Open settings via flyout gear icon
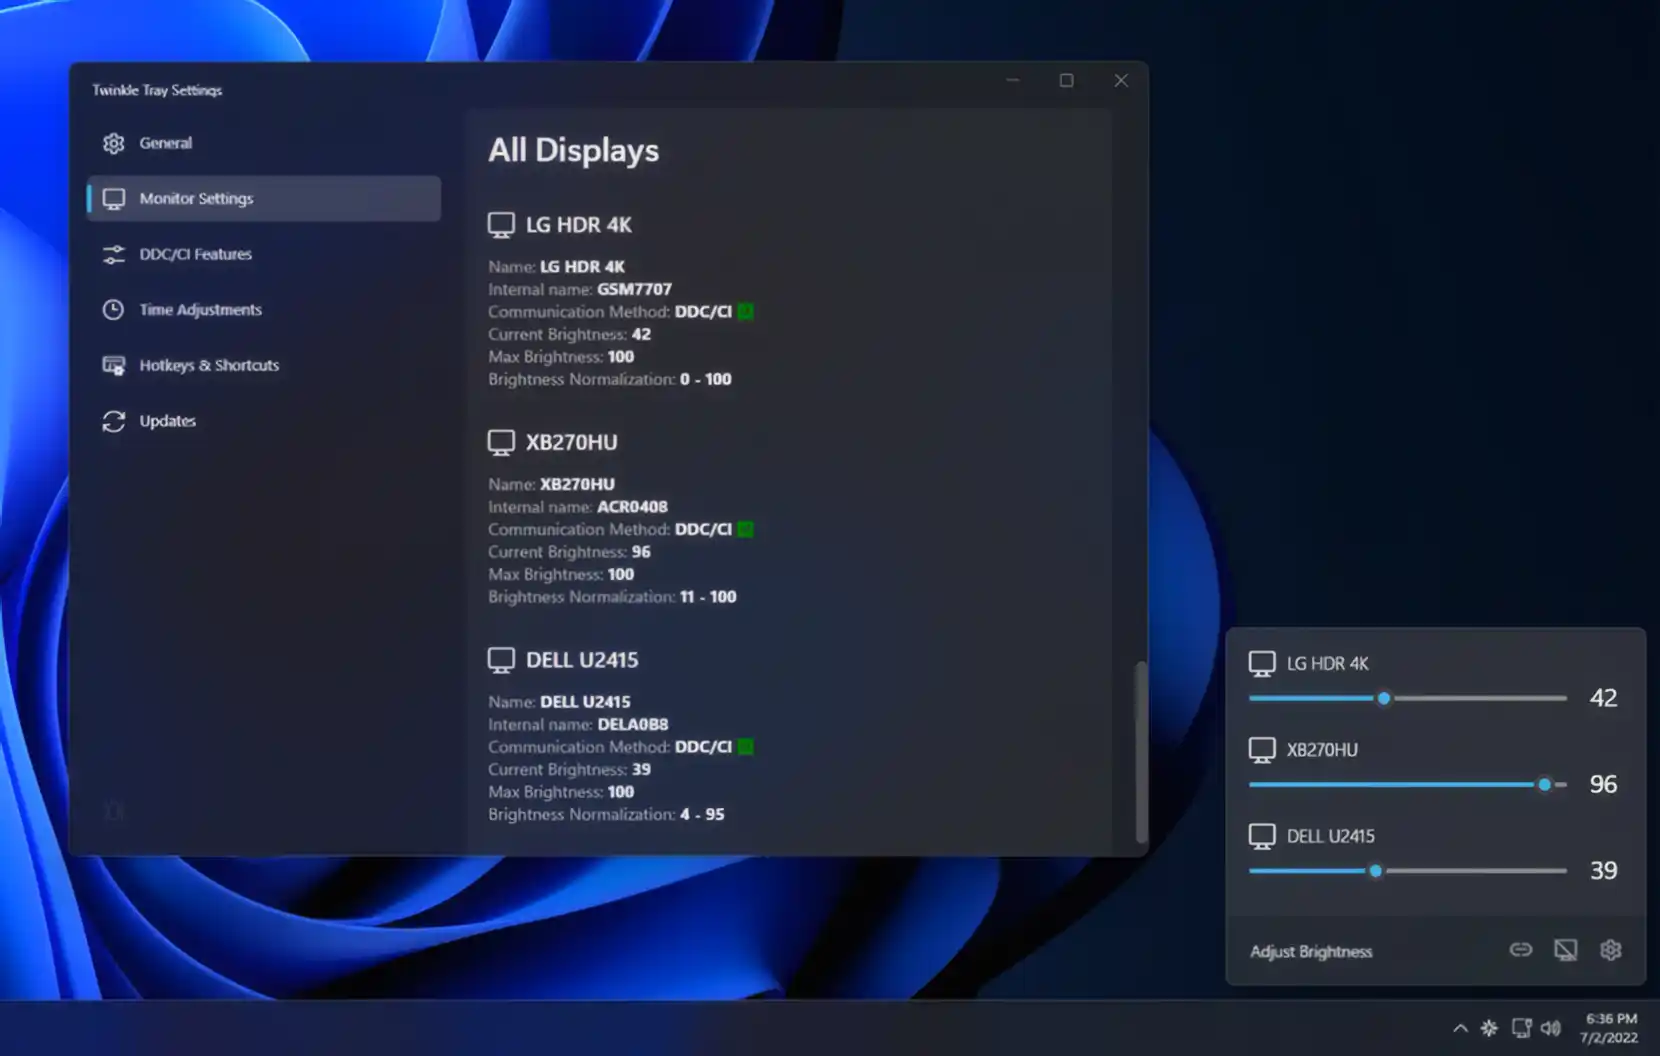Image resolution: width=1660 pixels, height=1056 pixels. [1610, 950]
